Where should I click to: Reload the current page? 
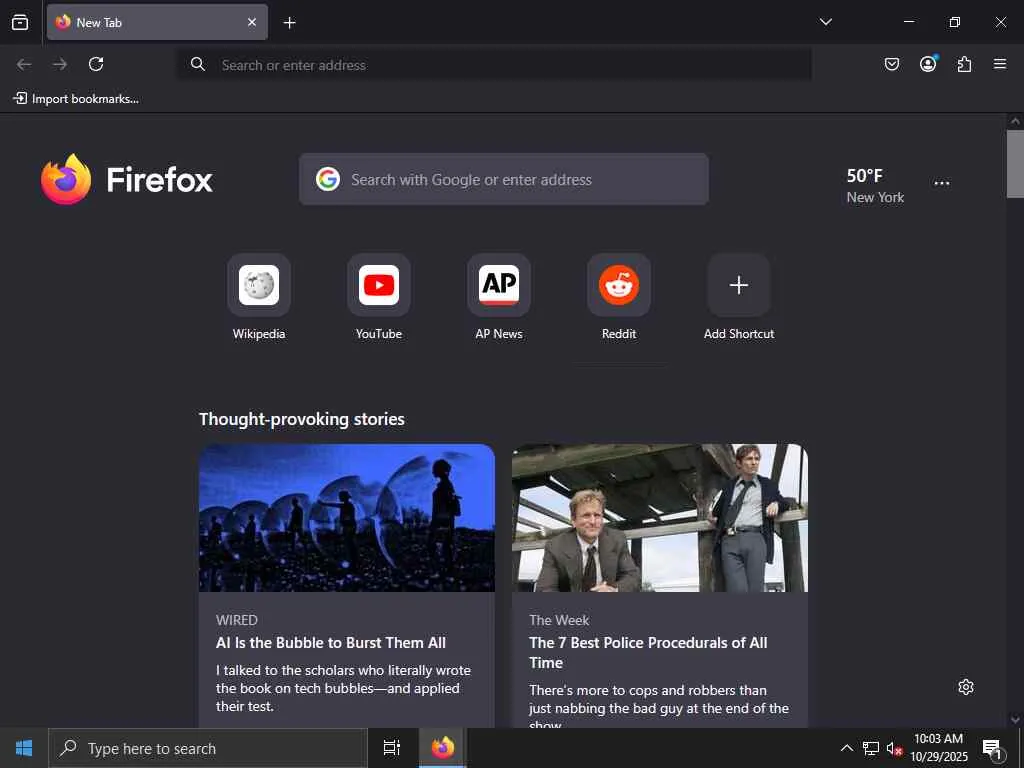tap(96, 64)
